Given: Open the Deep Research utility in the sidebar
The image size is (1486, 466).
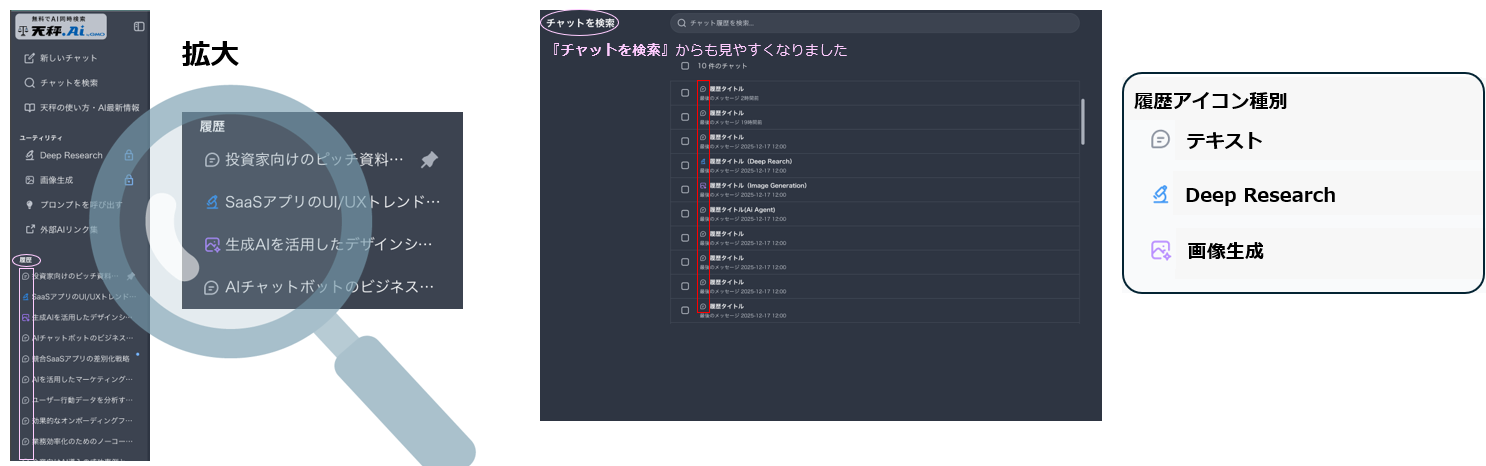Looking at the screenshot, I should pos(64,155).
